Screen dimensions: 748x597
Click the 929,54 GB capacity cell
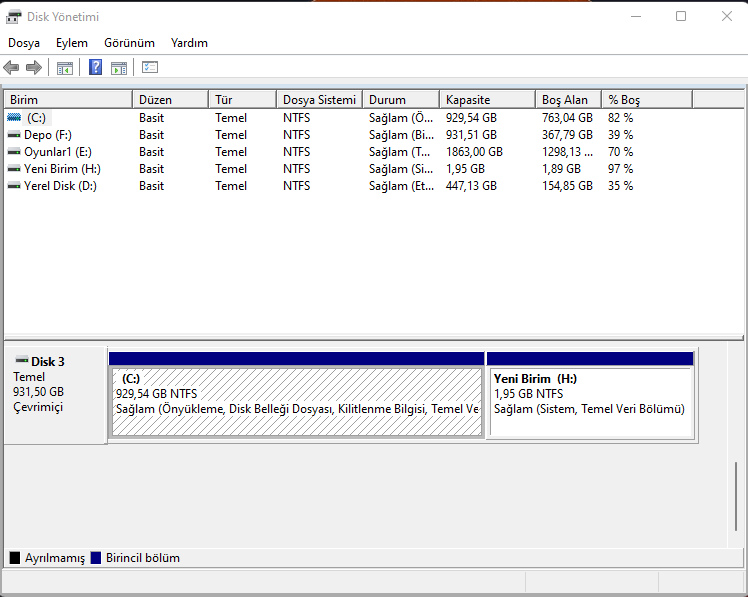pos(471,118)
